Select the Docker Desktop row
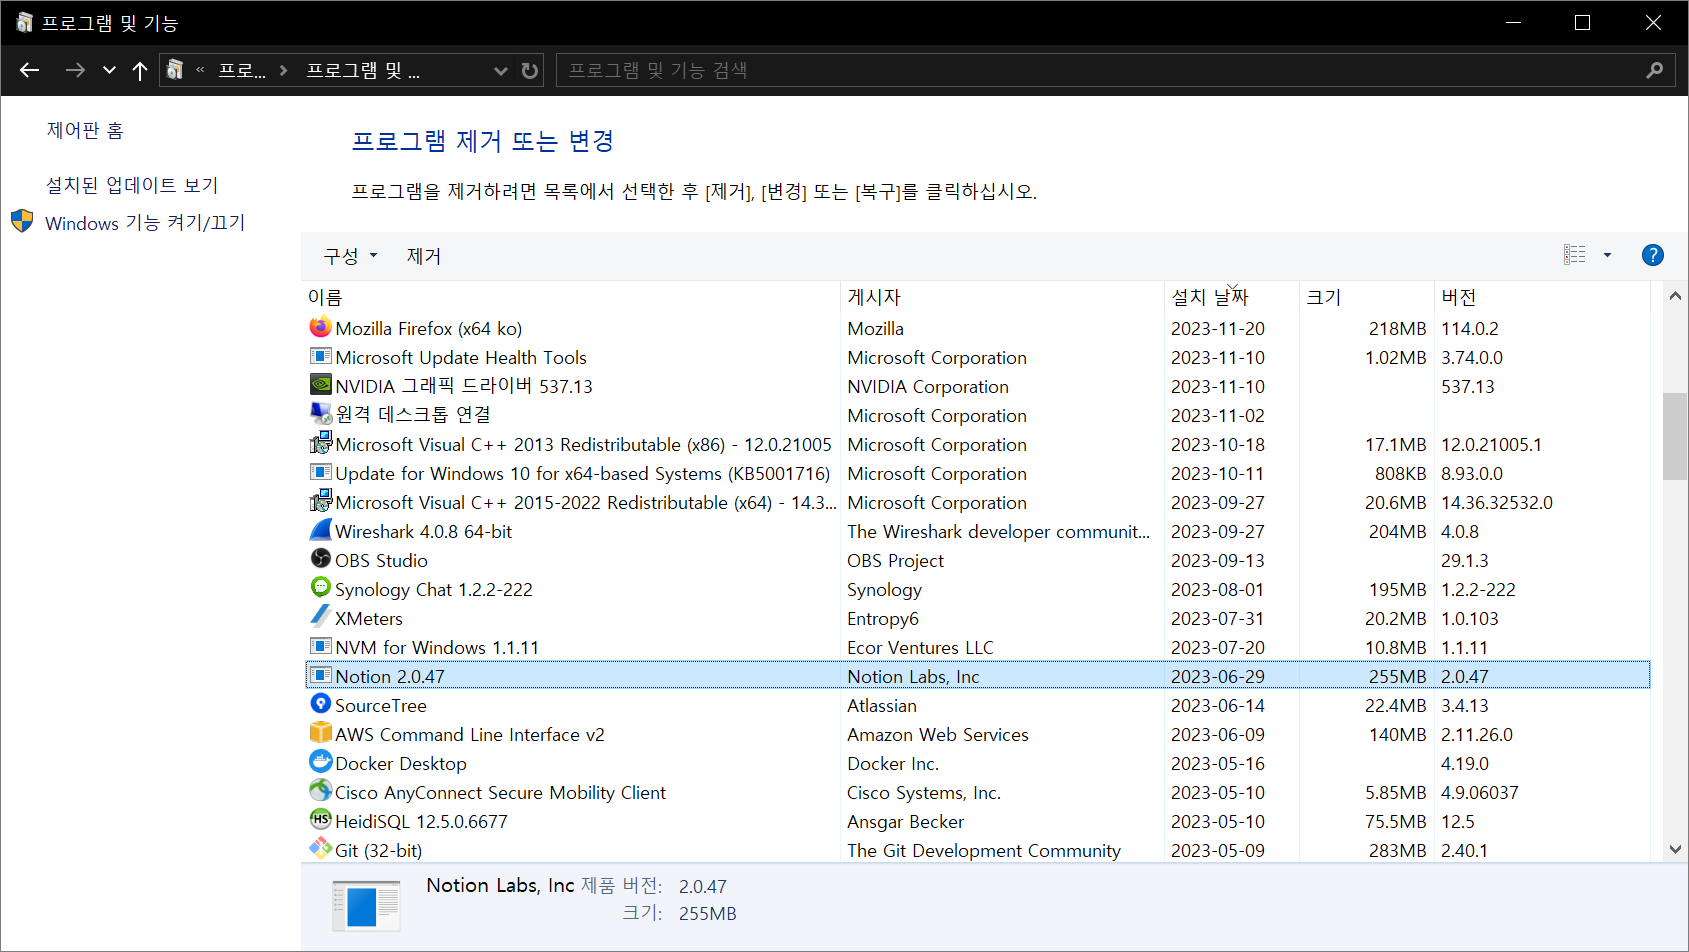Image resolution: width=1689 pixels, height=952 pixels. (x=978, y=763)
